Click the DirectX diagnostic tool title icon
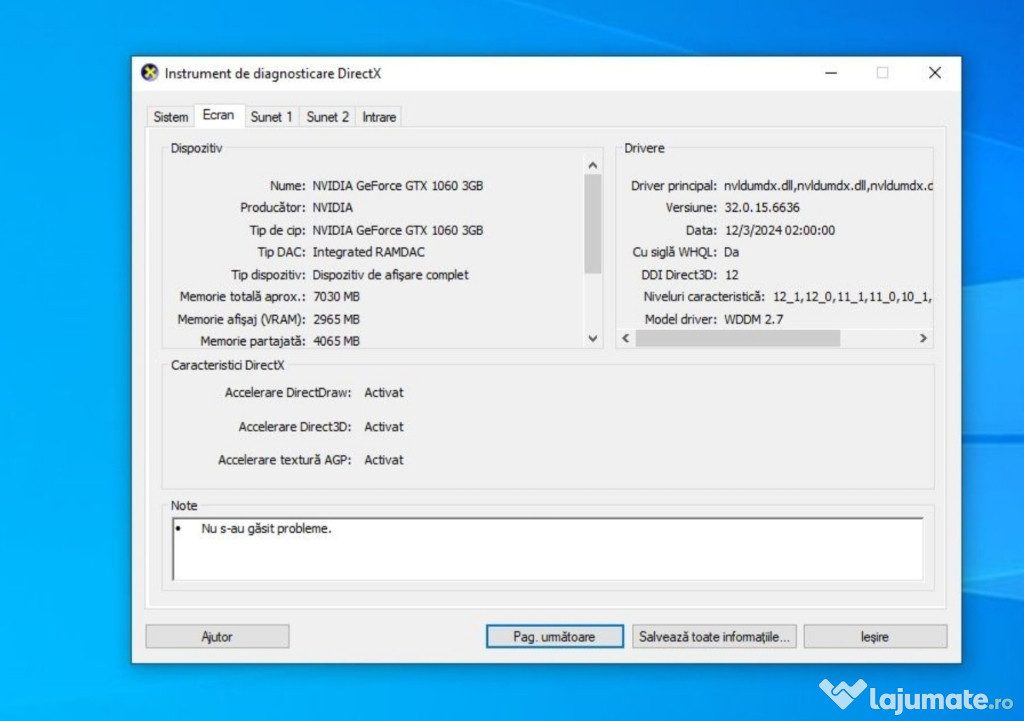Image resolution: width=1024 pixels, height=721 pixels. tap(150, 72)
